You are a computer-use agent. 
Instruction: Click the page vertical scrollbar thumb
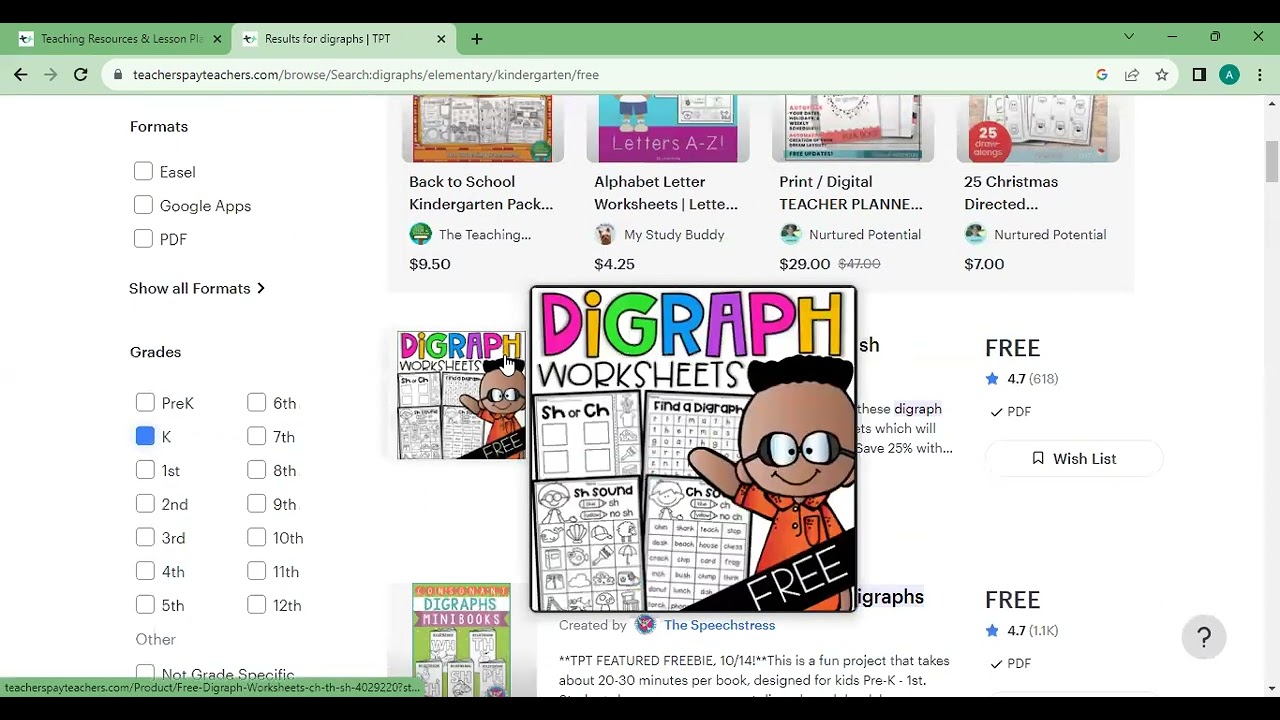[x=1272, y=162]
